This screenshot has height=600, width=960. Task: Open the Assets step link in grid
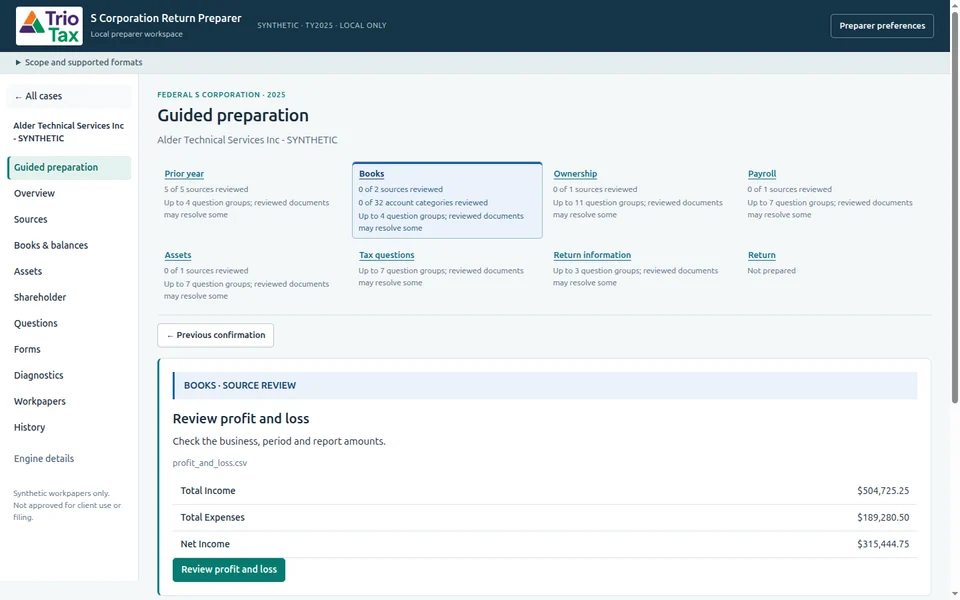(x=178, y=255)
